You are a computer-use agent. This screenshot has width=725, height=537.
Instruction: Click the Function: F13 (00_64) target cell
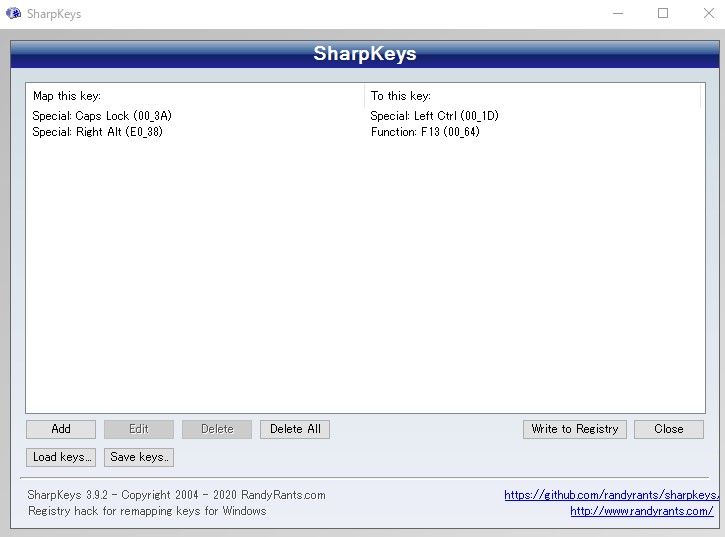(425, 132)
